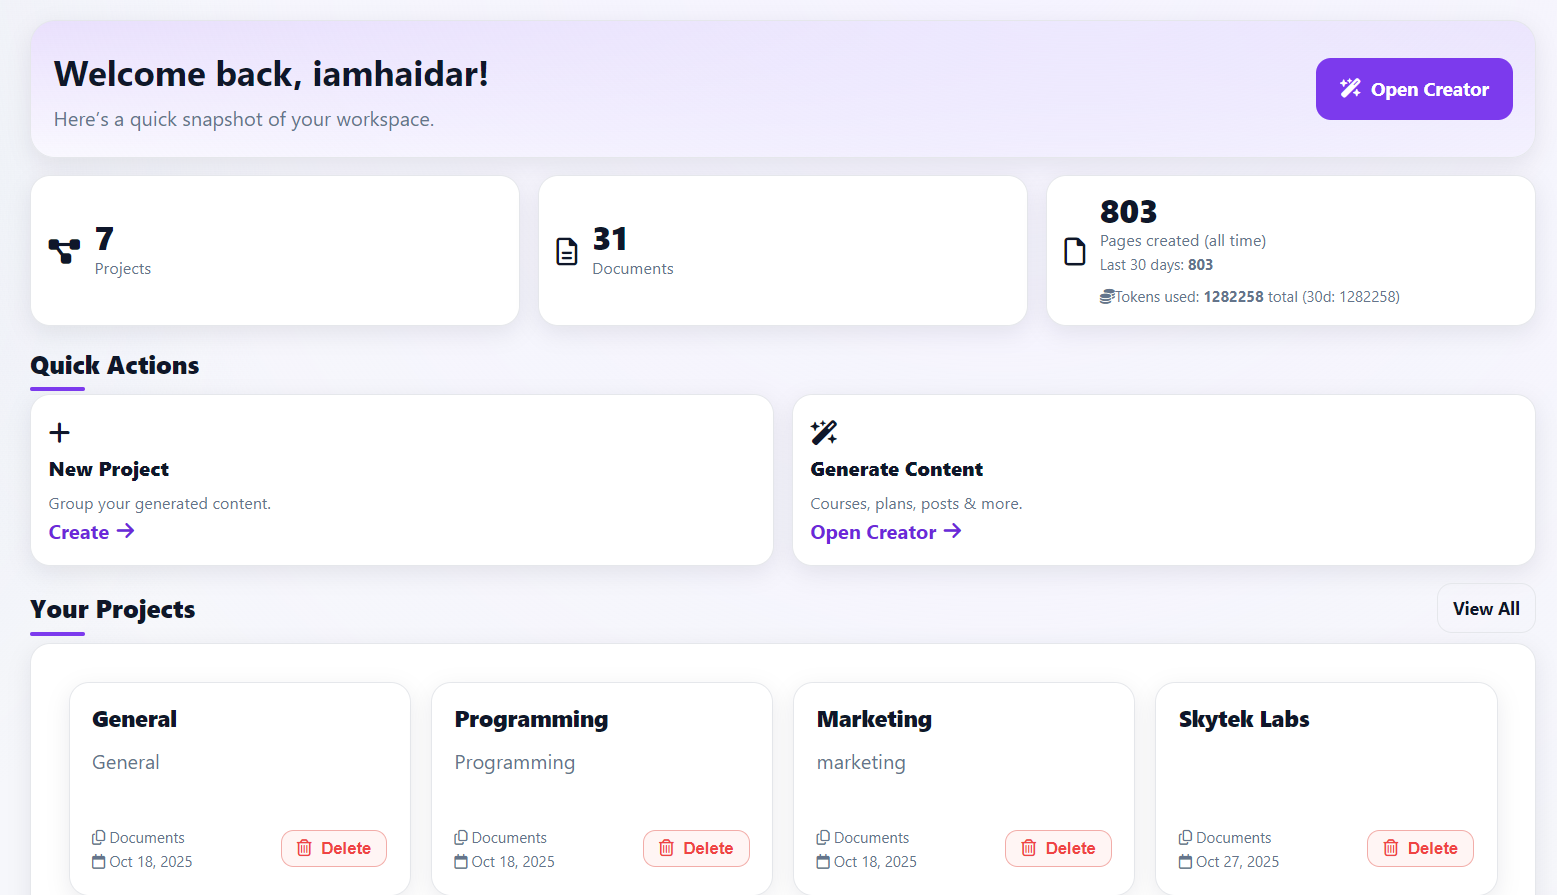
Task: Click the magic wand icon in Generate Content
Action: 821,432
